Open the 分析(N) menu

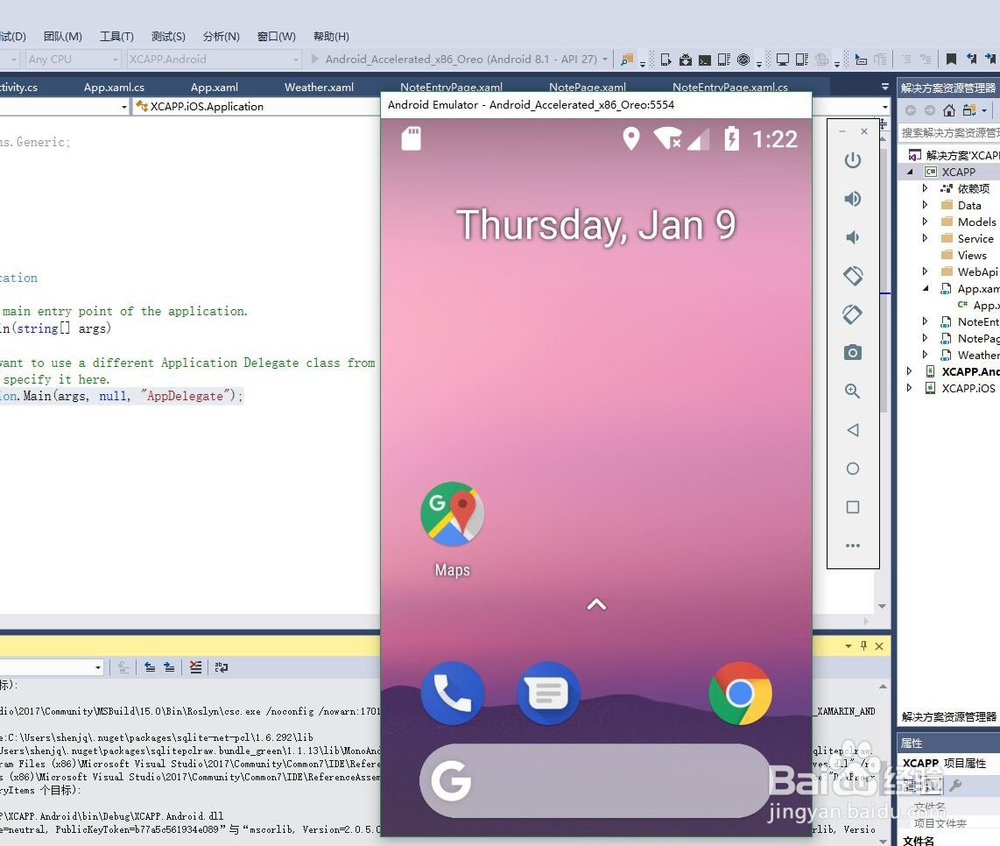pyautogui.click(x=221, y=36)
